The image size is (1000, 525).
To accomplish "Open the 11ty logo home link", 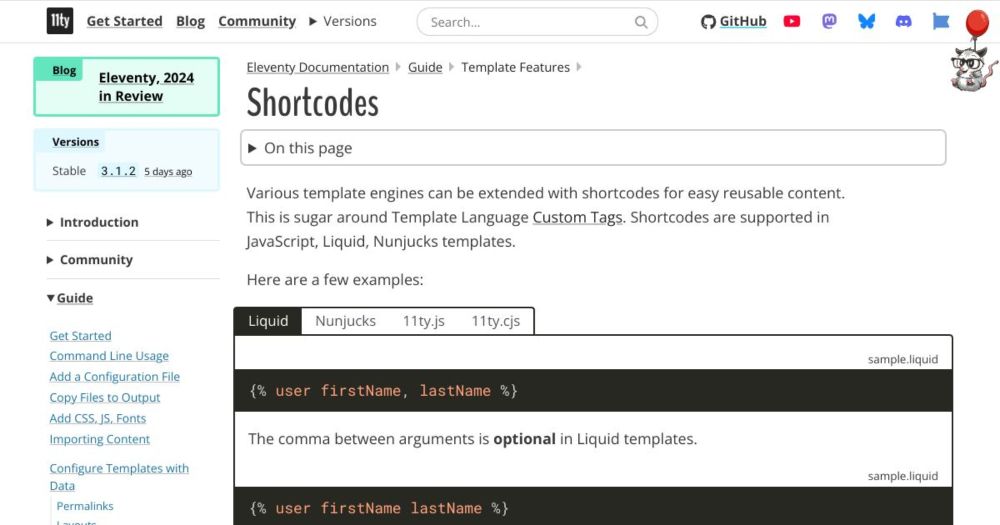I will coord(60,21).
